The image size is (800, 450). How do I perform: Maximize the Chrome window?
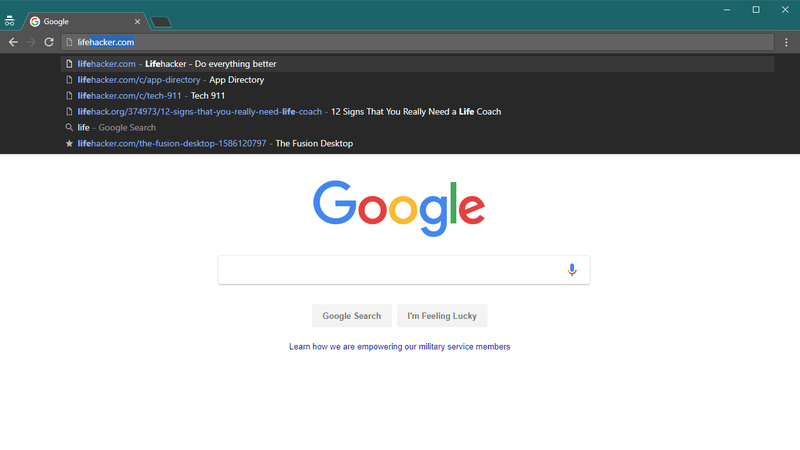click(756, 10)
